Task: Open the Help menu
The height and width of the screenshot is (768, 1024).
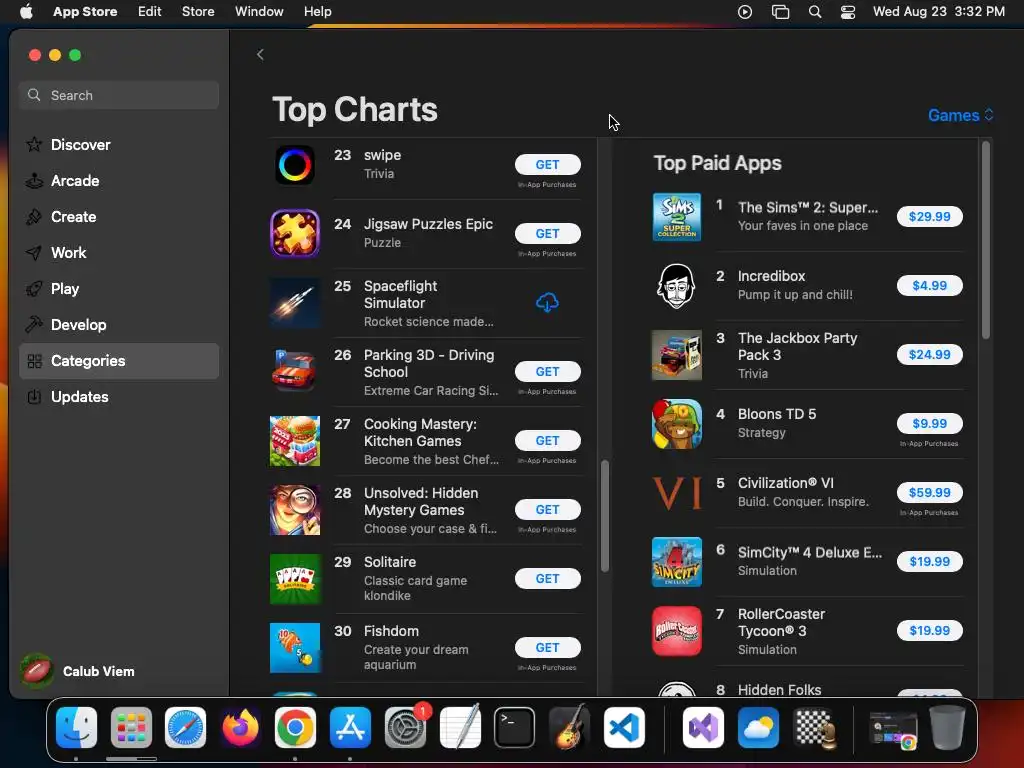Action: coord(317,12)
